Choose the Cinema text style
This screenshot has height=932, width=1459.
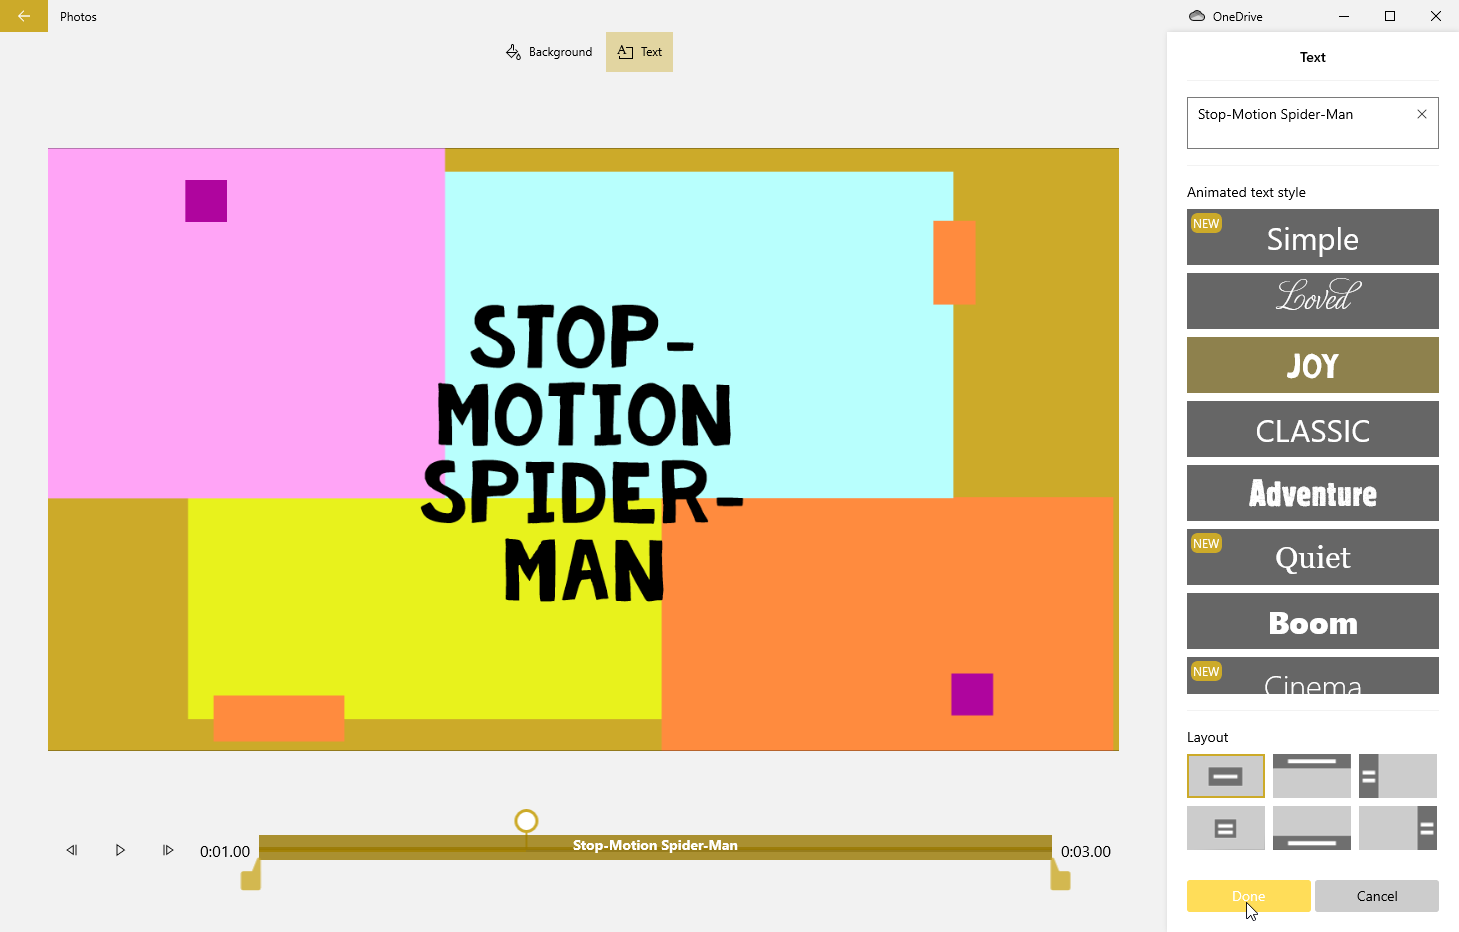(x=1313, y=676)
